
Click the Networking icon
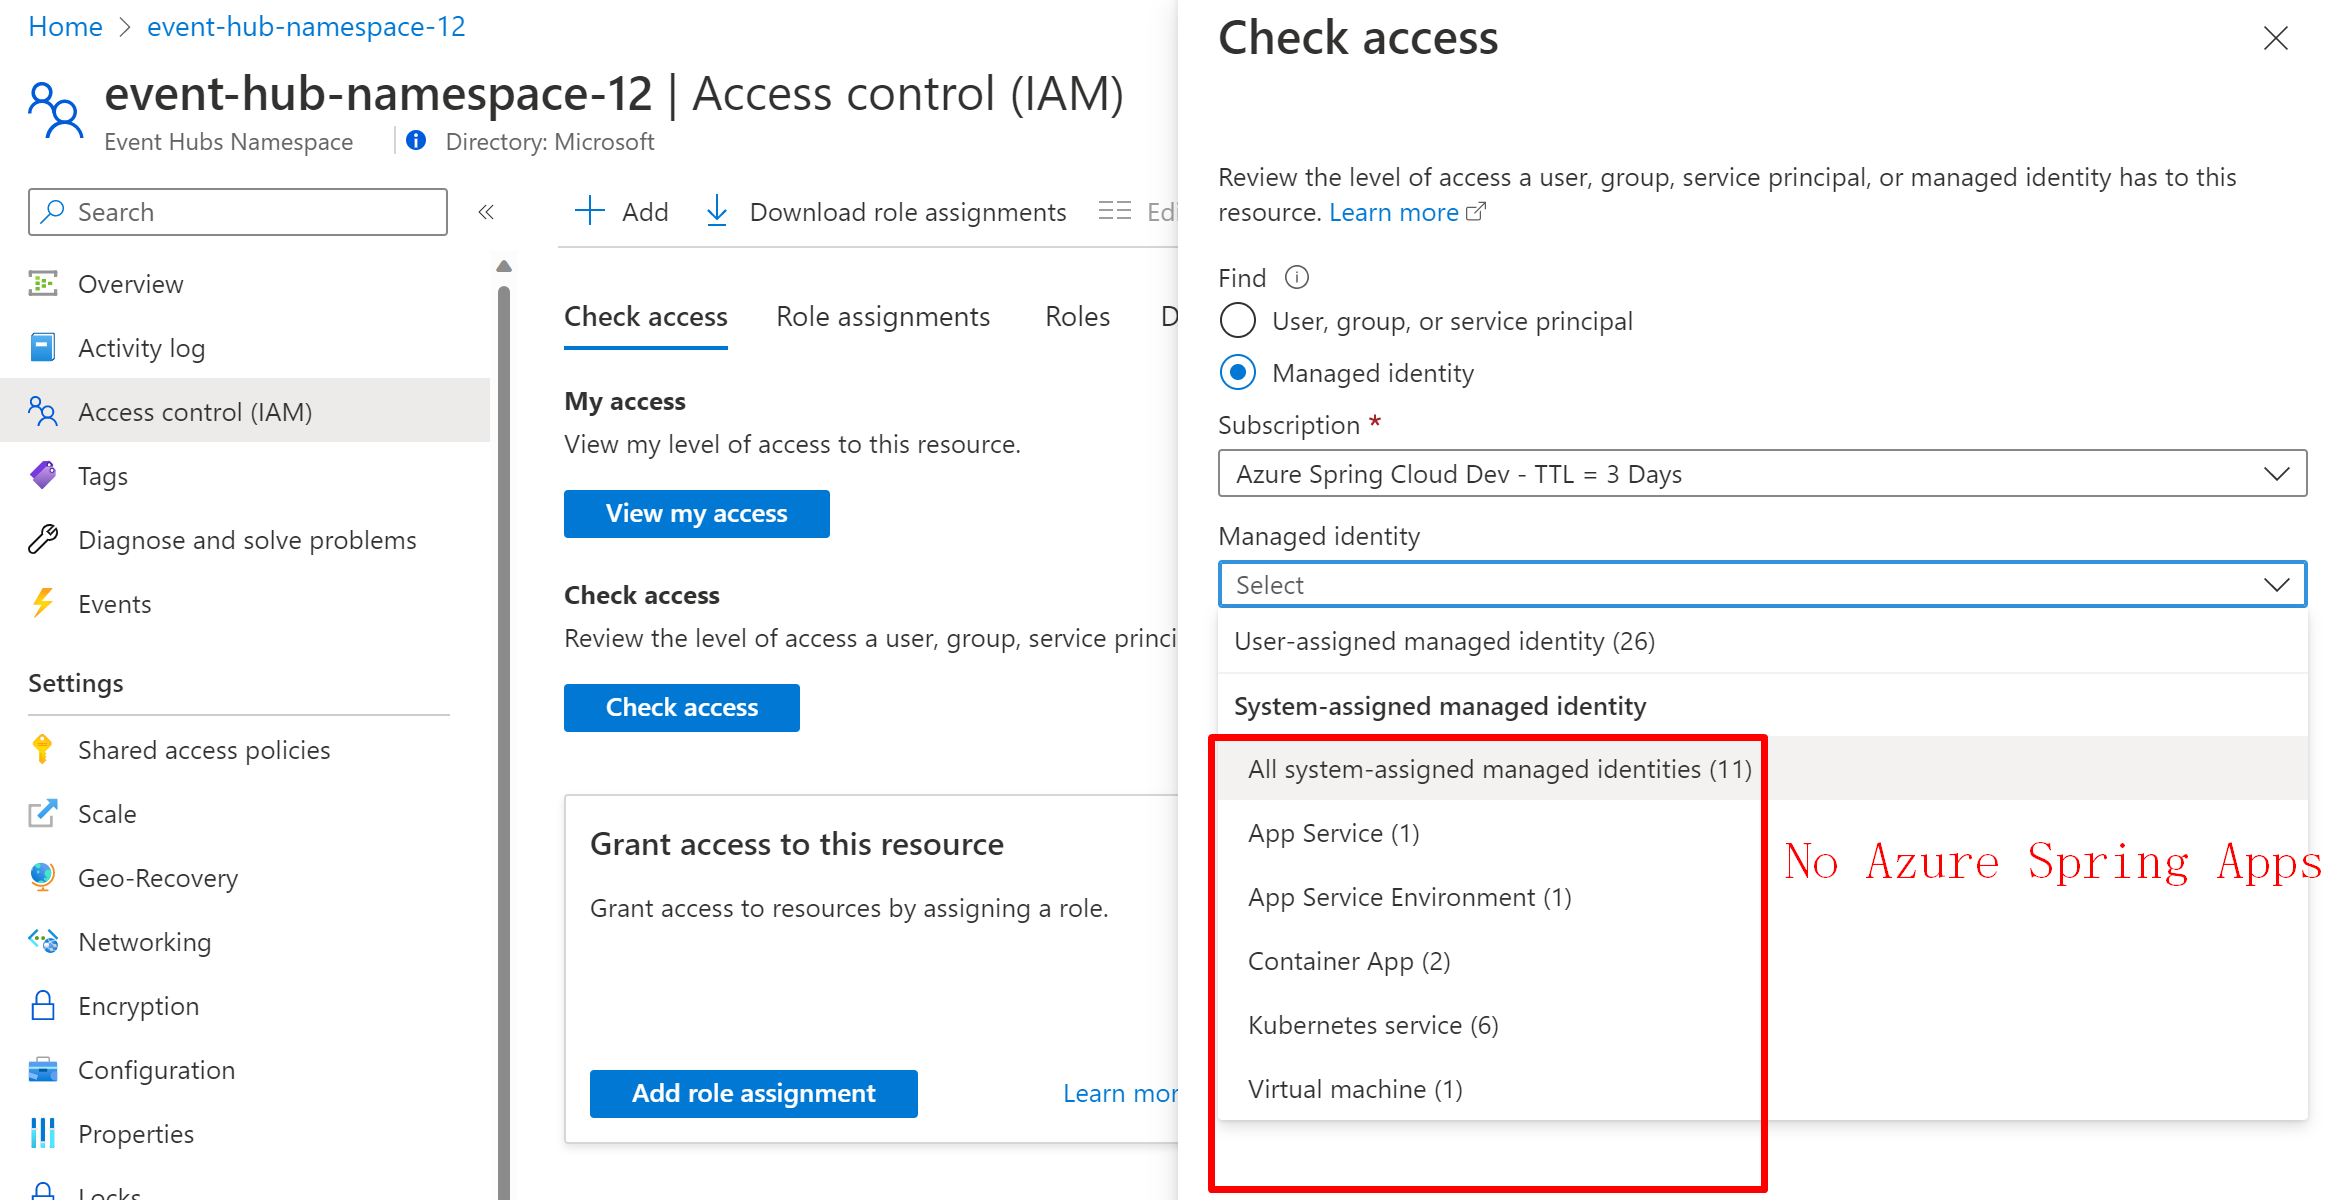(x=43, y=942)
